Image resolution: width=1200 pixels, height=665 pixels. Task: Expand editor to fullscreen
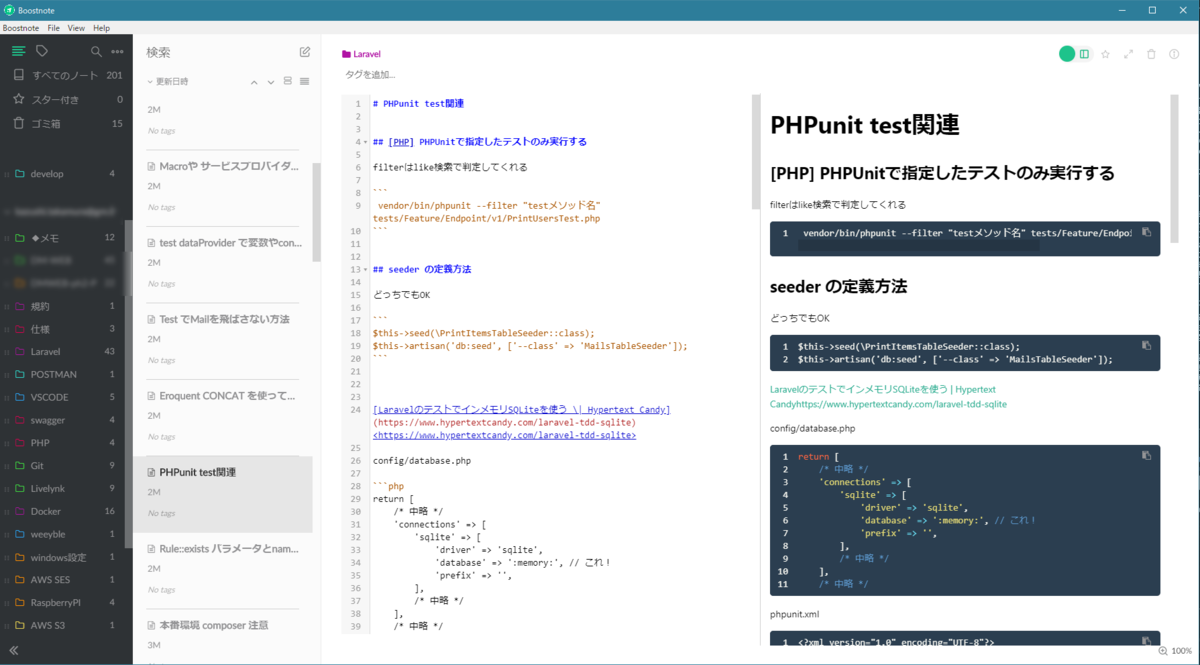point(1128,54)
